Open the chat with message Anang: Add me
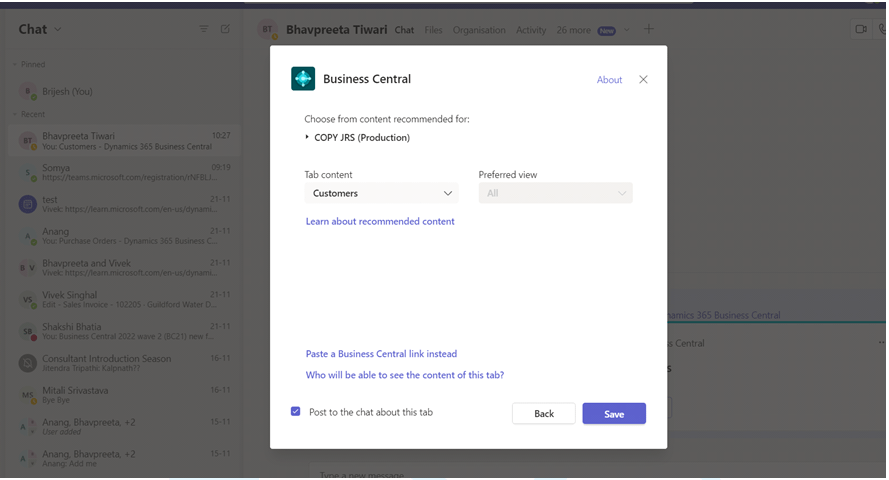The width and height of the screenshot is (889, 480). tap(125, 458)
